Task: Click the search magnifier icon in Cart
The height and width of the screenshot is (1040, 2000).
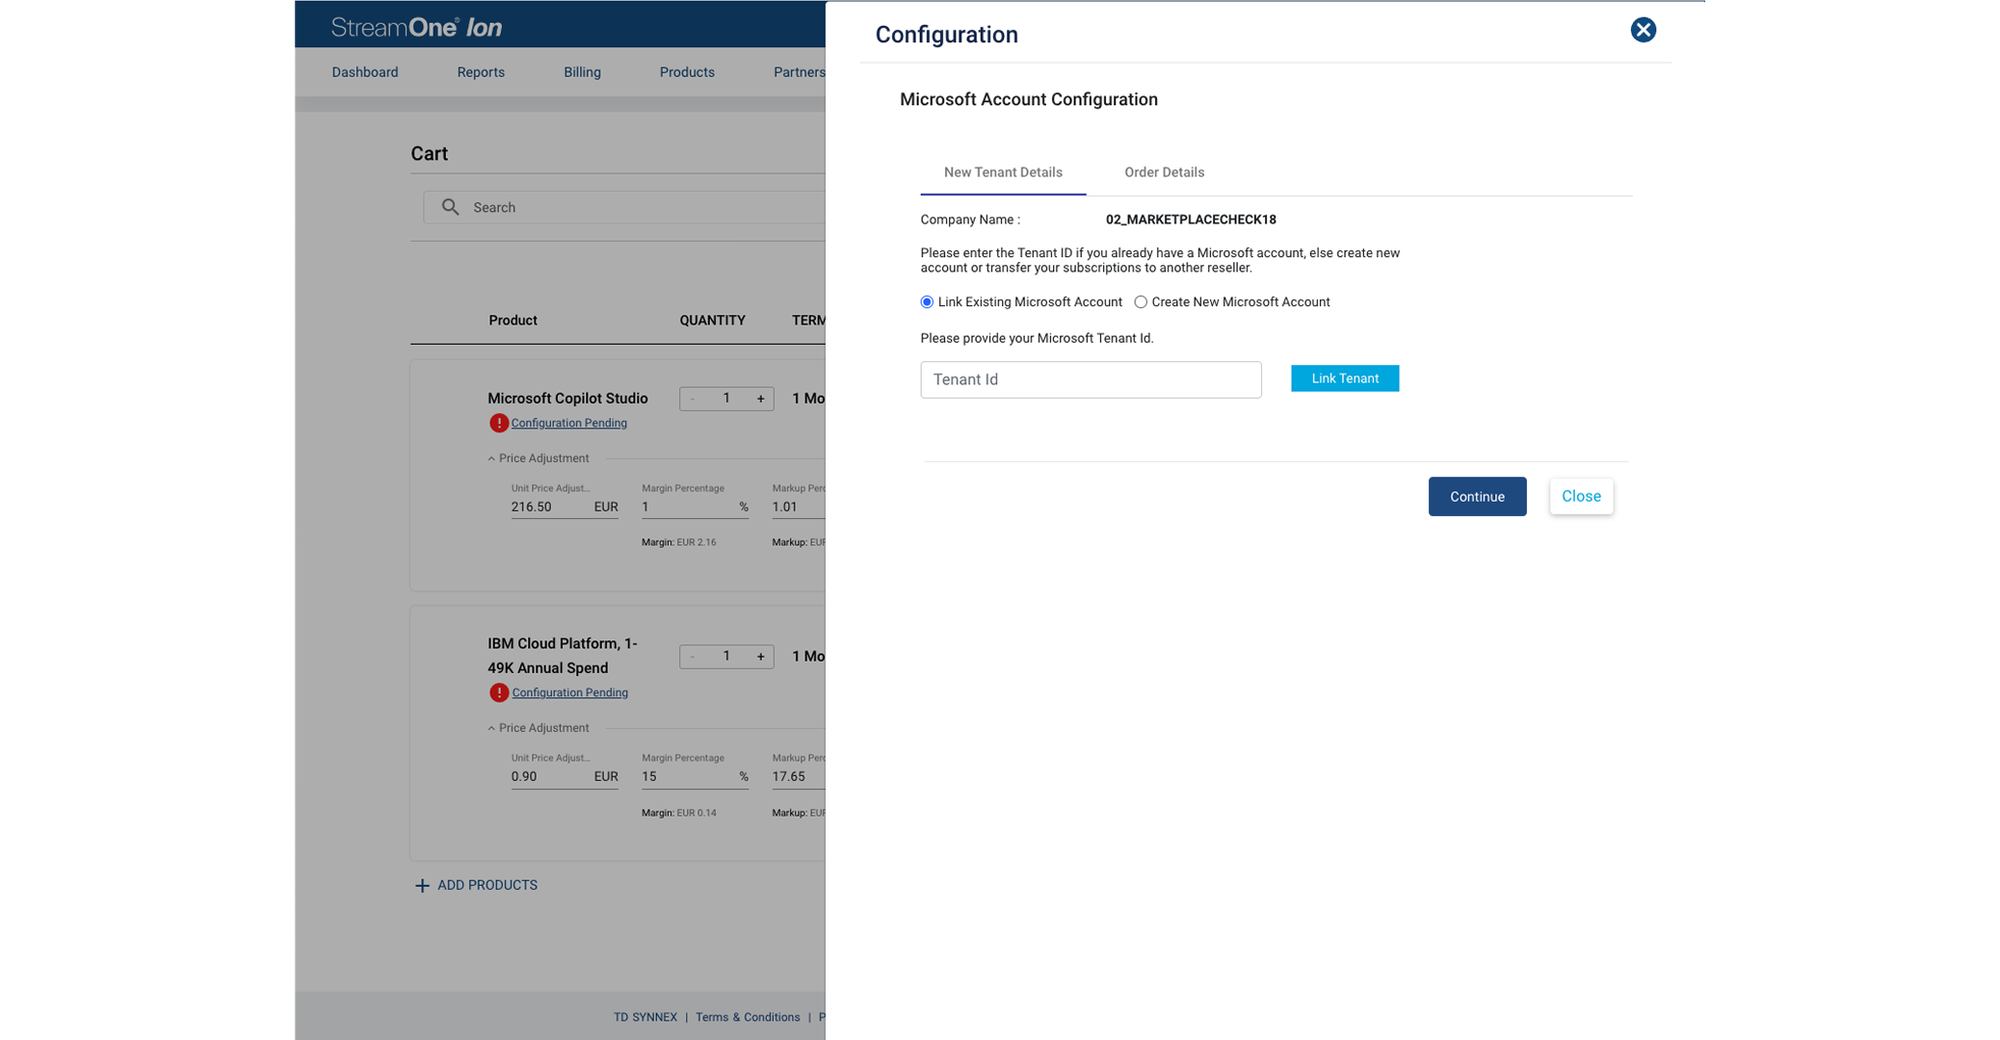Action: tap(451, 207)
